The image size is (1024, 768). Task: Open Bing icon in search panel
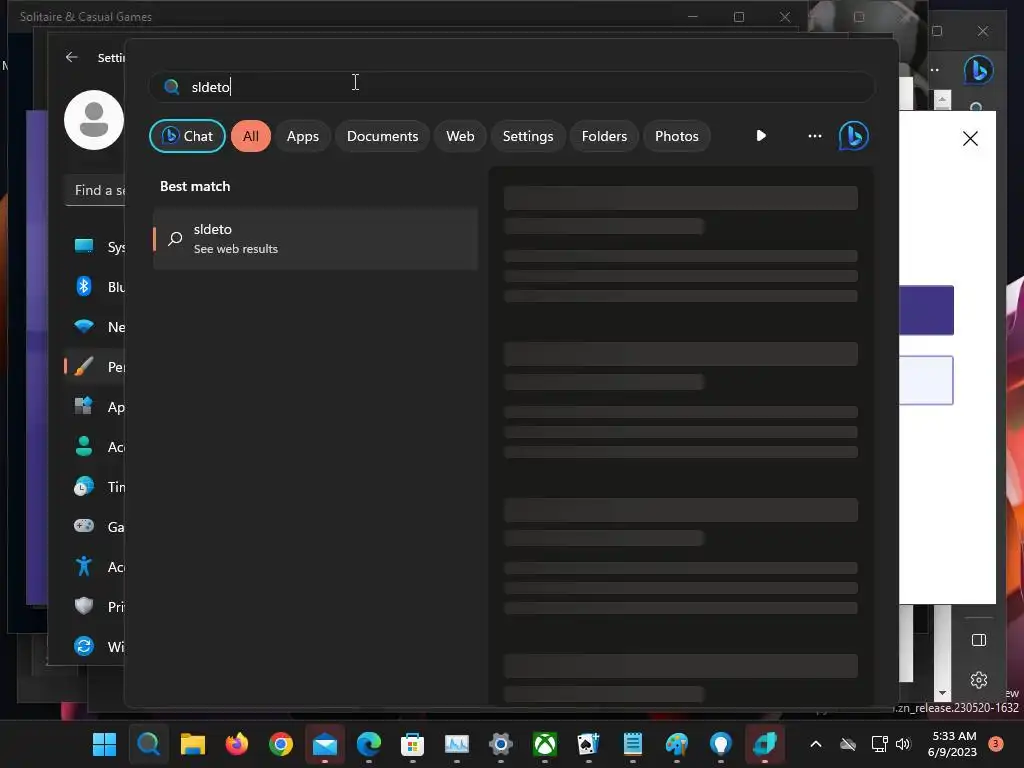click(x=854, y=136)
